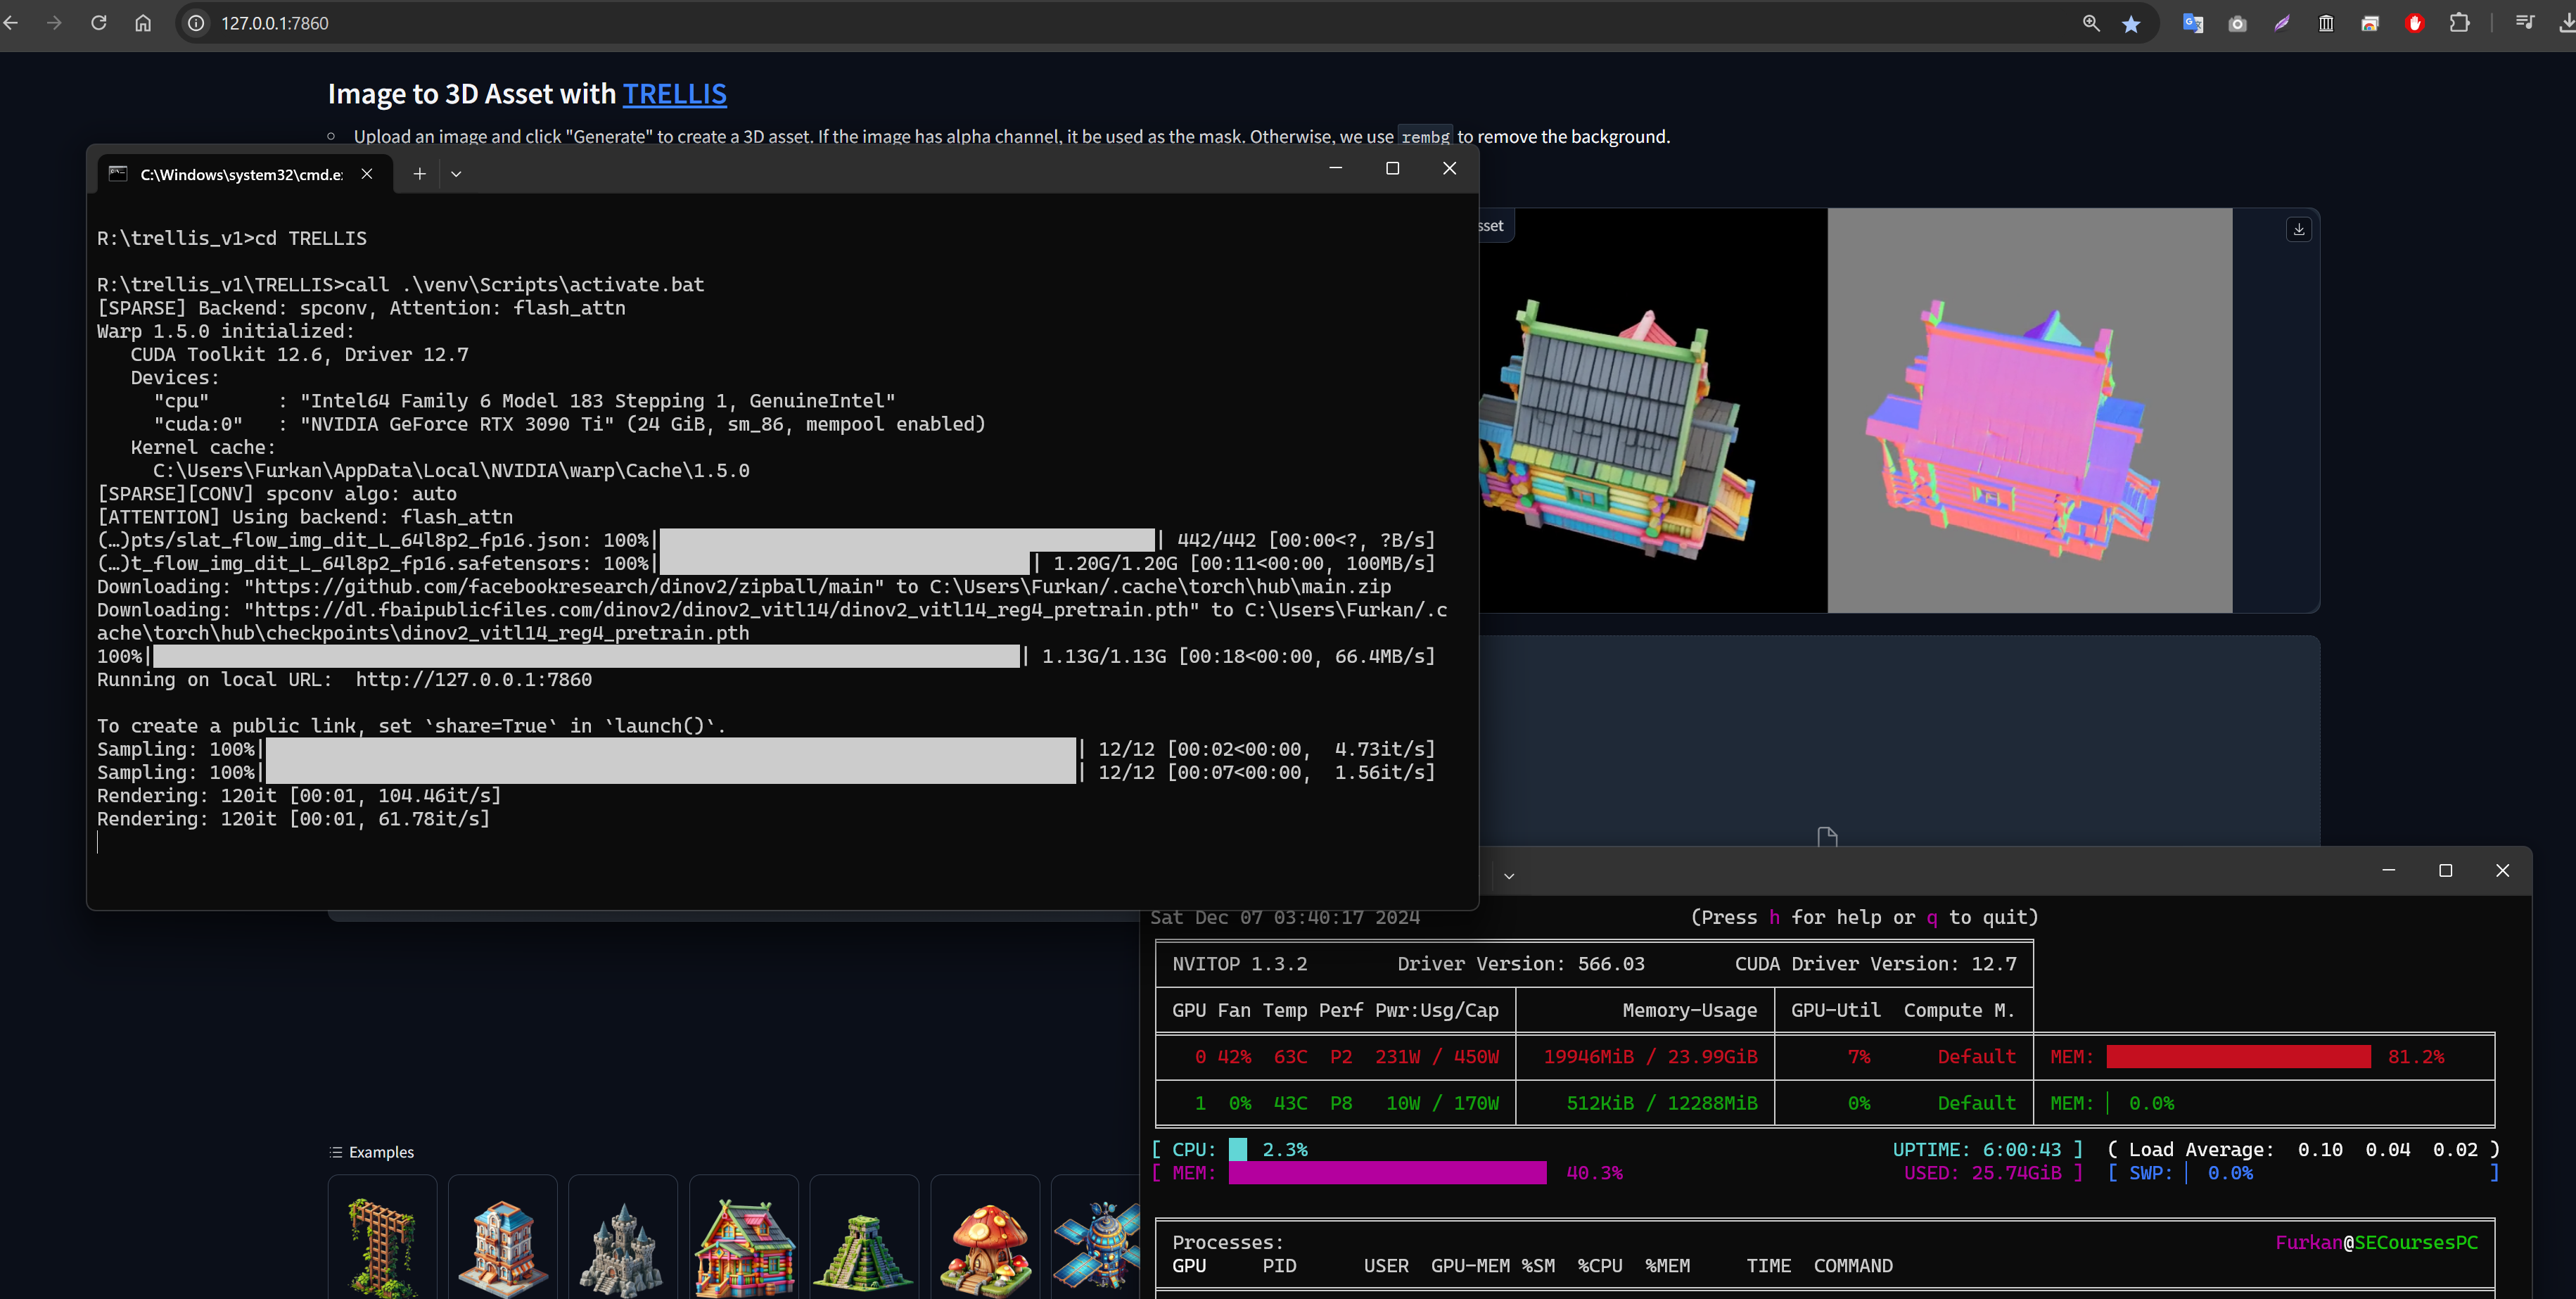Expand the cmd terminal tab dropdown chevron
This screenshot has width=2576, height=1299.
point(456,174)
